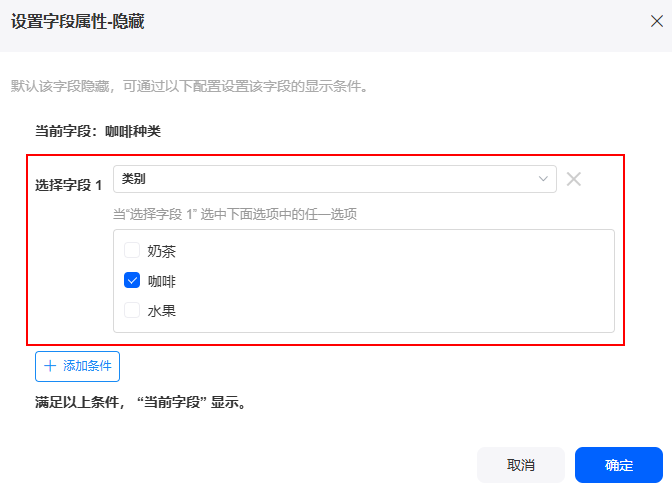The height and width of the screenshot is (491, 672).
Task: Expand the chevron arrow of 类别 dropdown
Action: [x=543, y=179]
